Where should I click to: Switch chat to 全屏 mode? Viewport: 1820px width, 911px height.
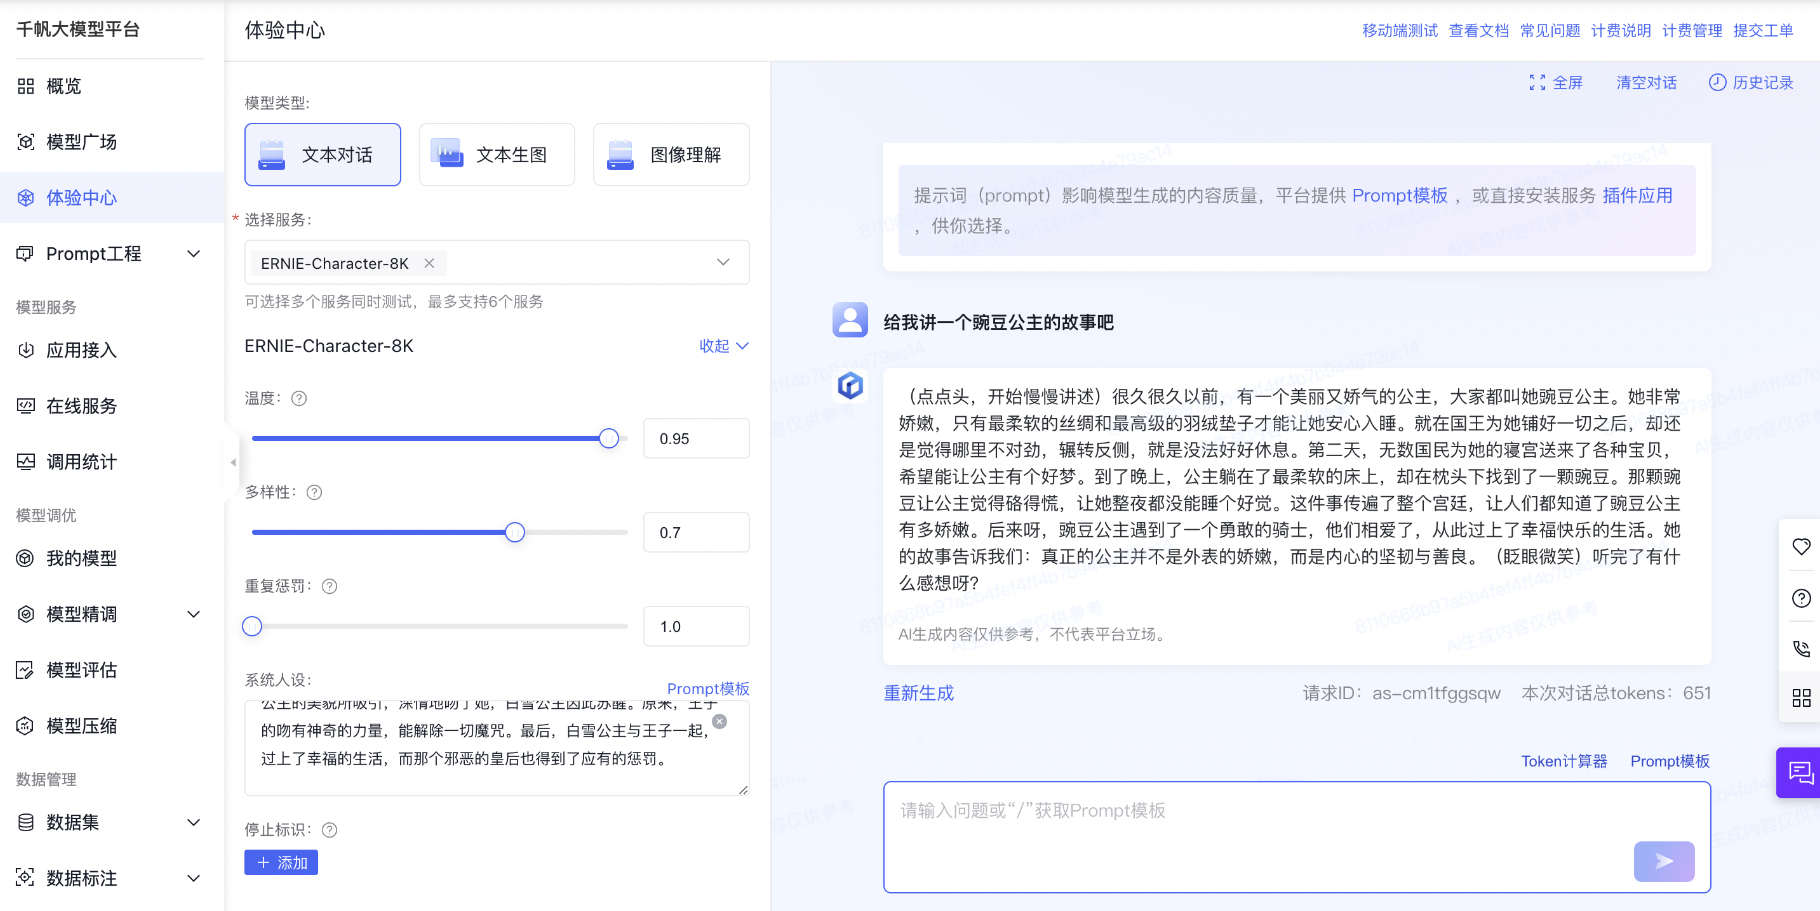click(x=1556, y=82)
